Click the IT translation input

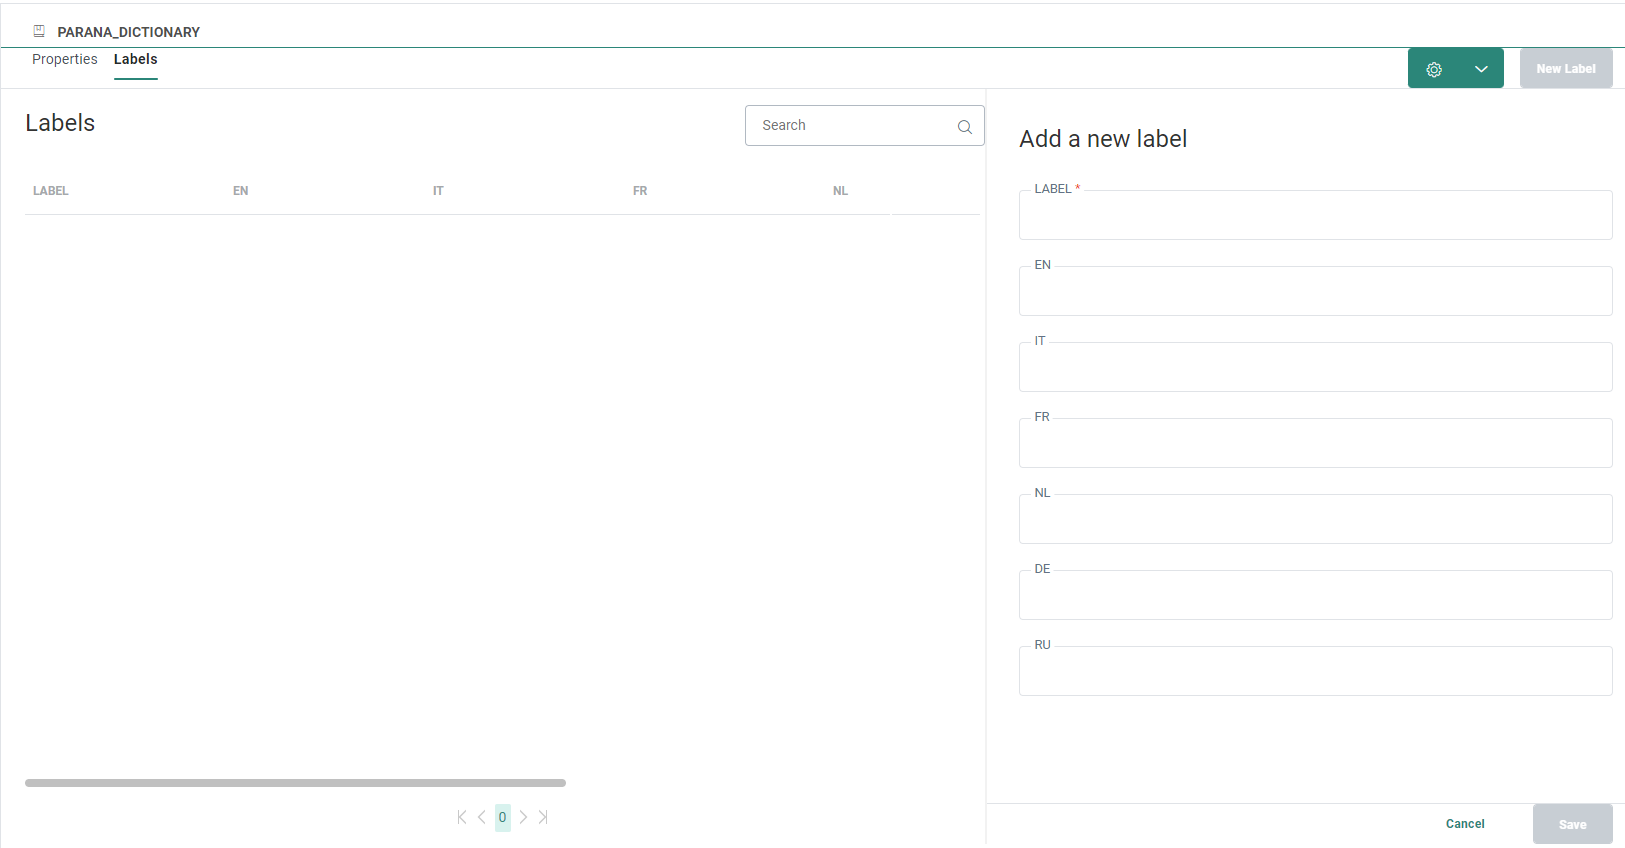click(1315, 368)
